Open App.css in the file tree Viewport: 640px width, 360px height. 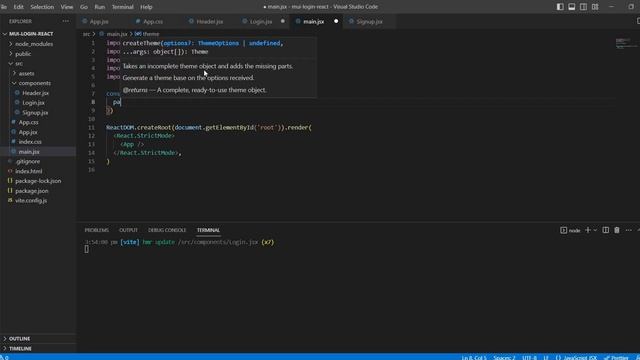click(29, 122)
